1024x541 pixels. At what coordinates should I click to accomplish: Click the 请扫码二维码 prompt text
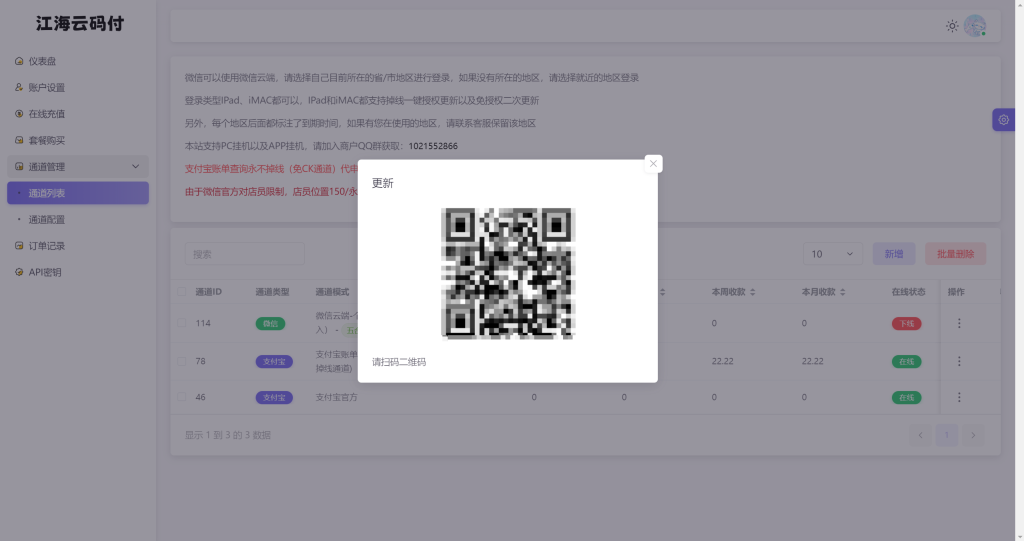click(399, 362)
